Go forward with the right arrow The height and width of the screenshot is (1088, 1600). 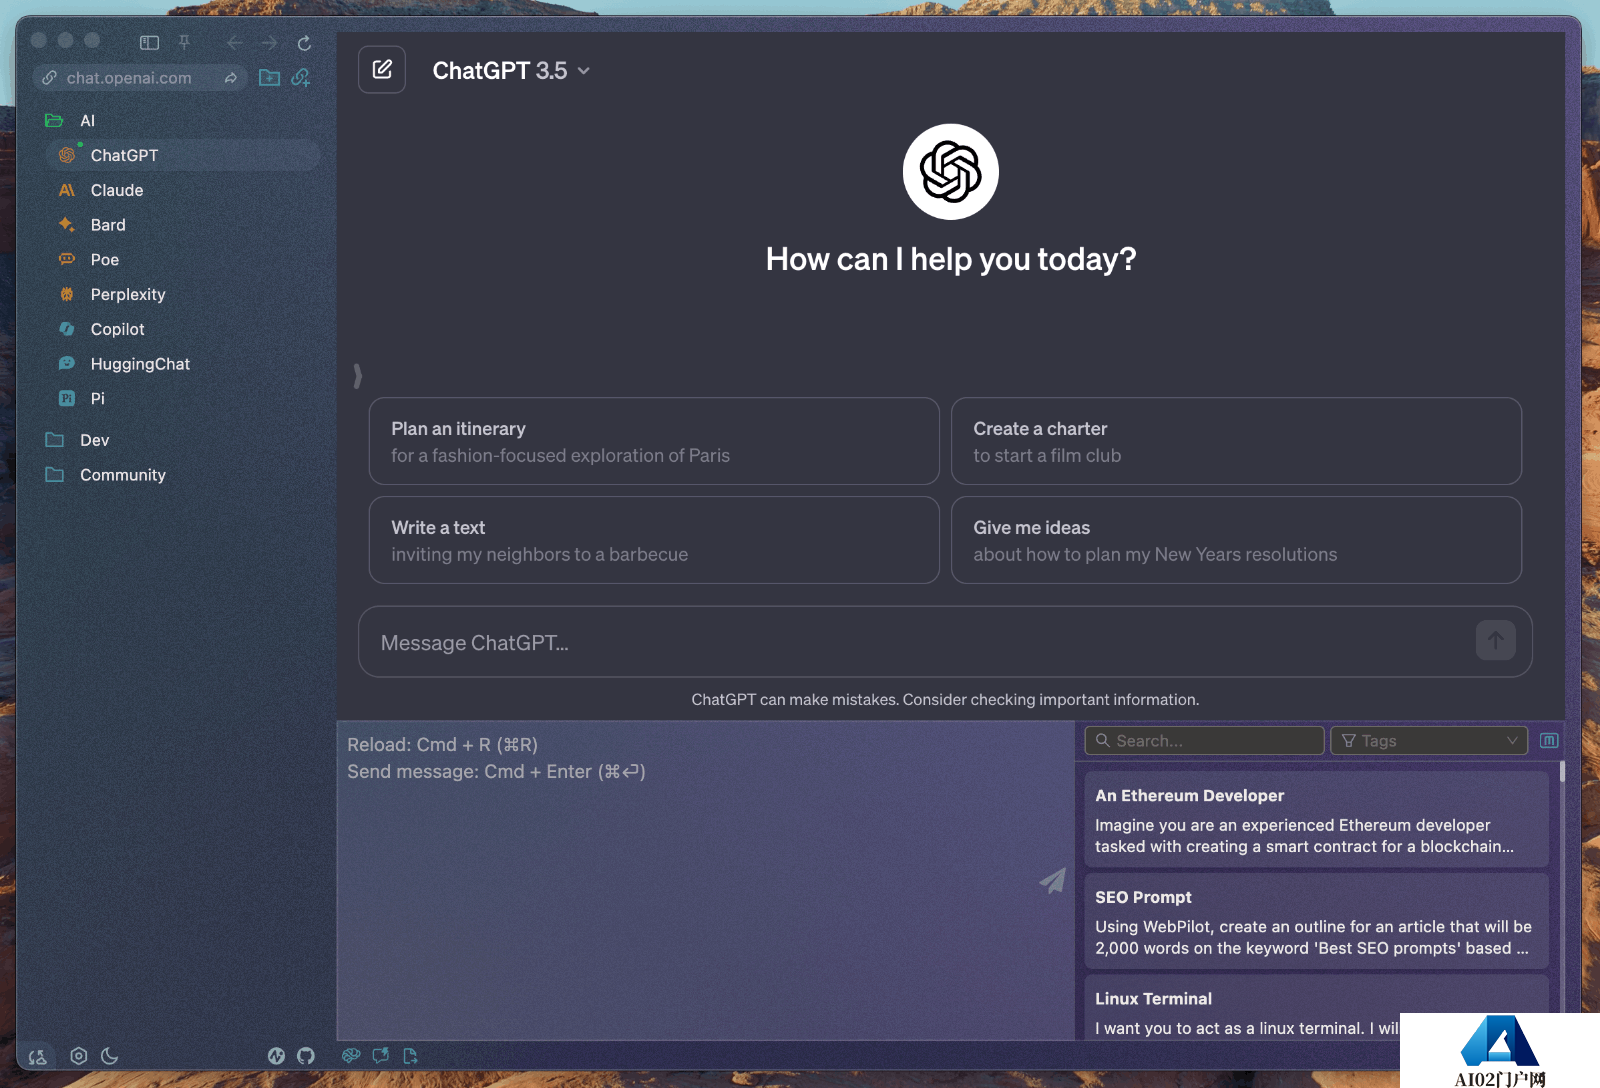pos(269,43)
